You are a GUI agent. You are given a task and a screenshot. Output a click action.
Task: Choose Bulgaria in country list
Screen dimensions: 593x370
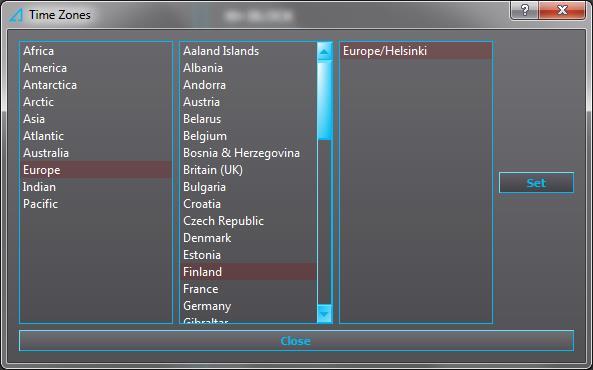248,187
